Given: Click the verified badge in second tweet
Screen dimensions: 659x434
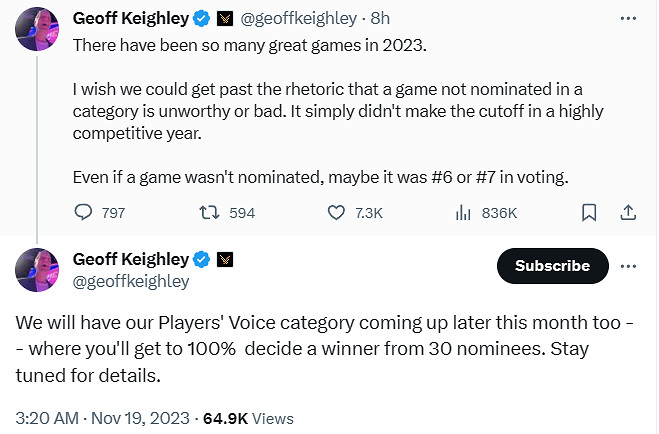Looking at the screenshot, I should click(201, 259).
